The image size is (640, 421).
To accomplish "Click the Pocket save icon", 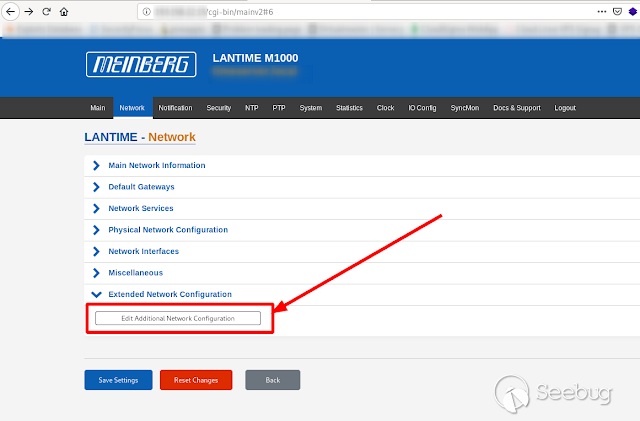I will [617, 11].
